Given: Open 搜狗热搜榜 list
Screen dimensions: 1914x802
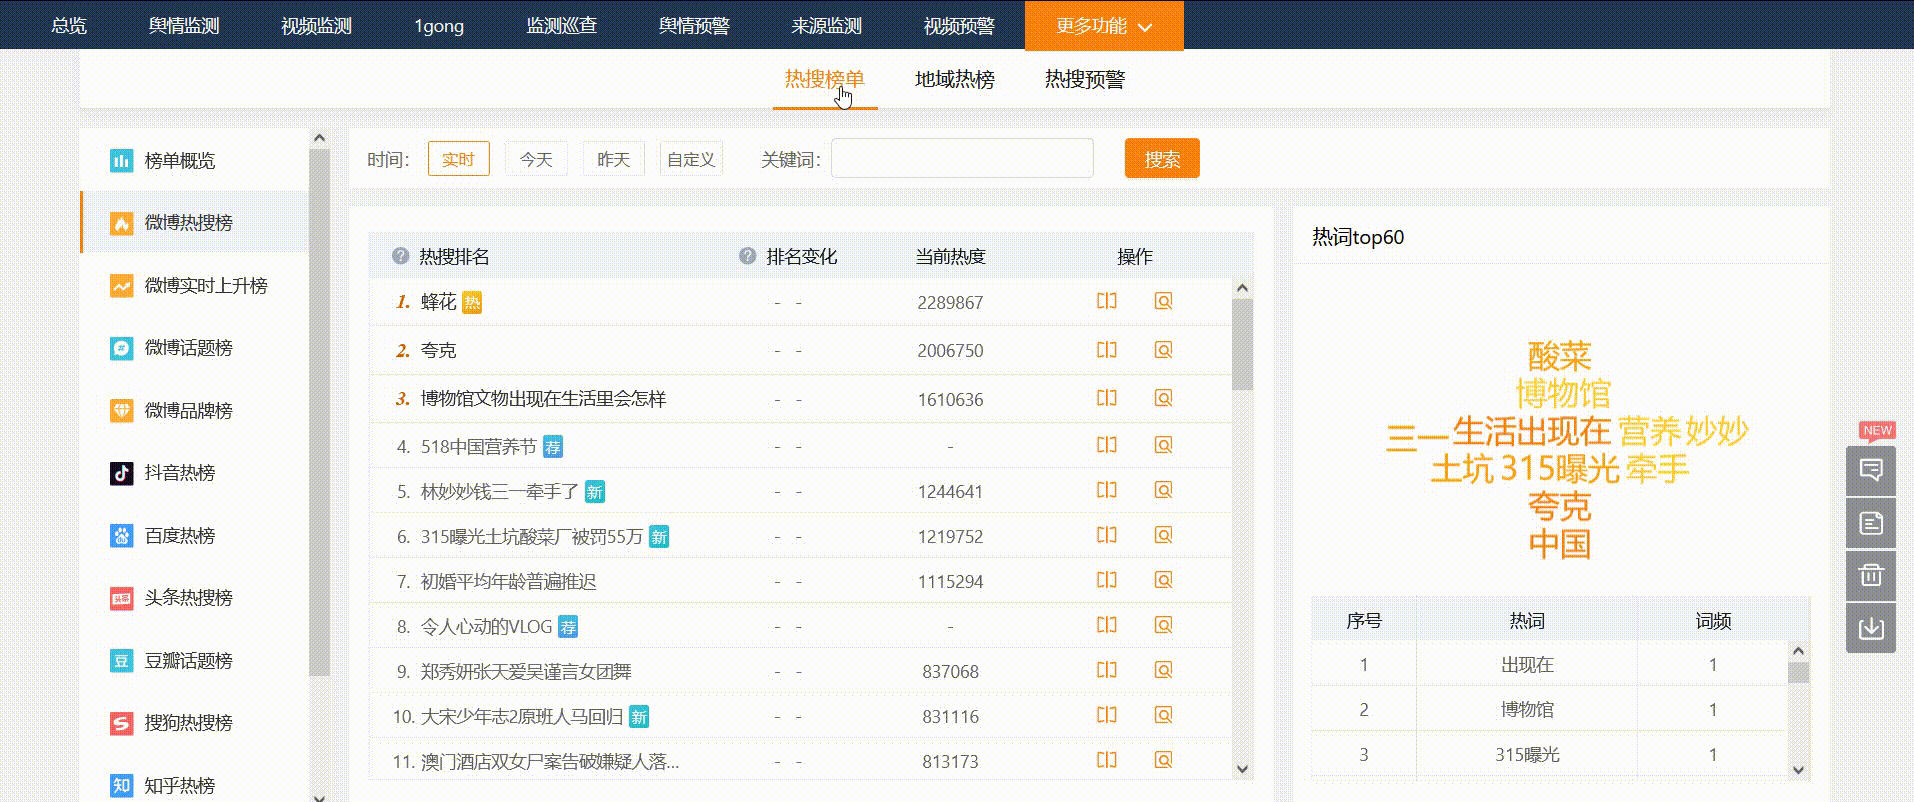Looking at the screenshot, I should (x=188, y=723).
